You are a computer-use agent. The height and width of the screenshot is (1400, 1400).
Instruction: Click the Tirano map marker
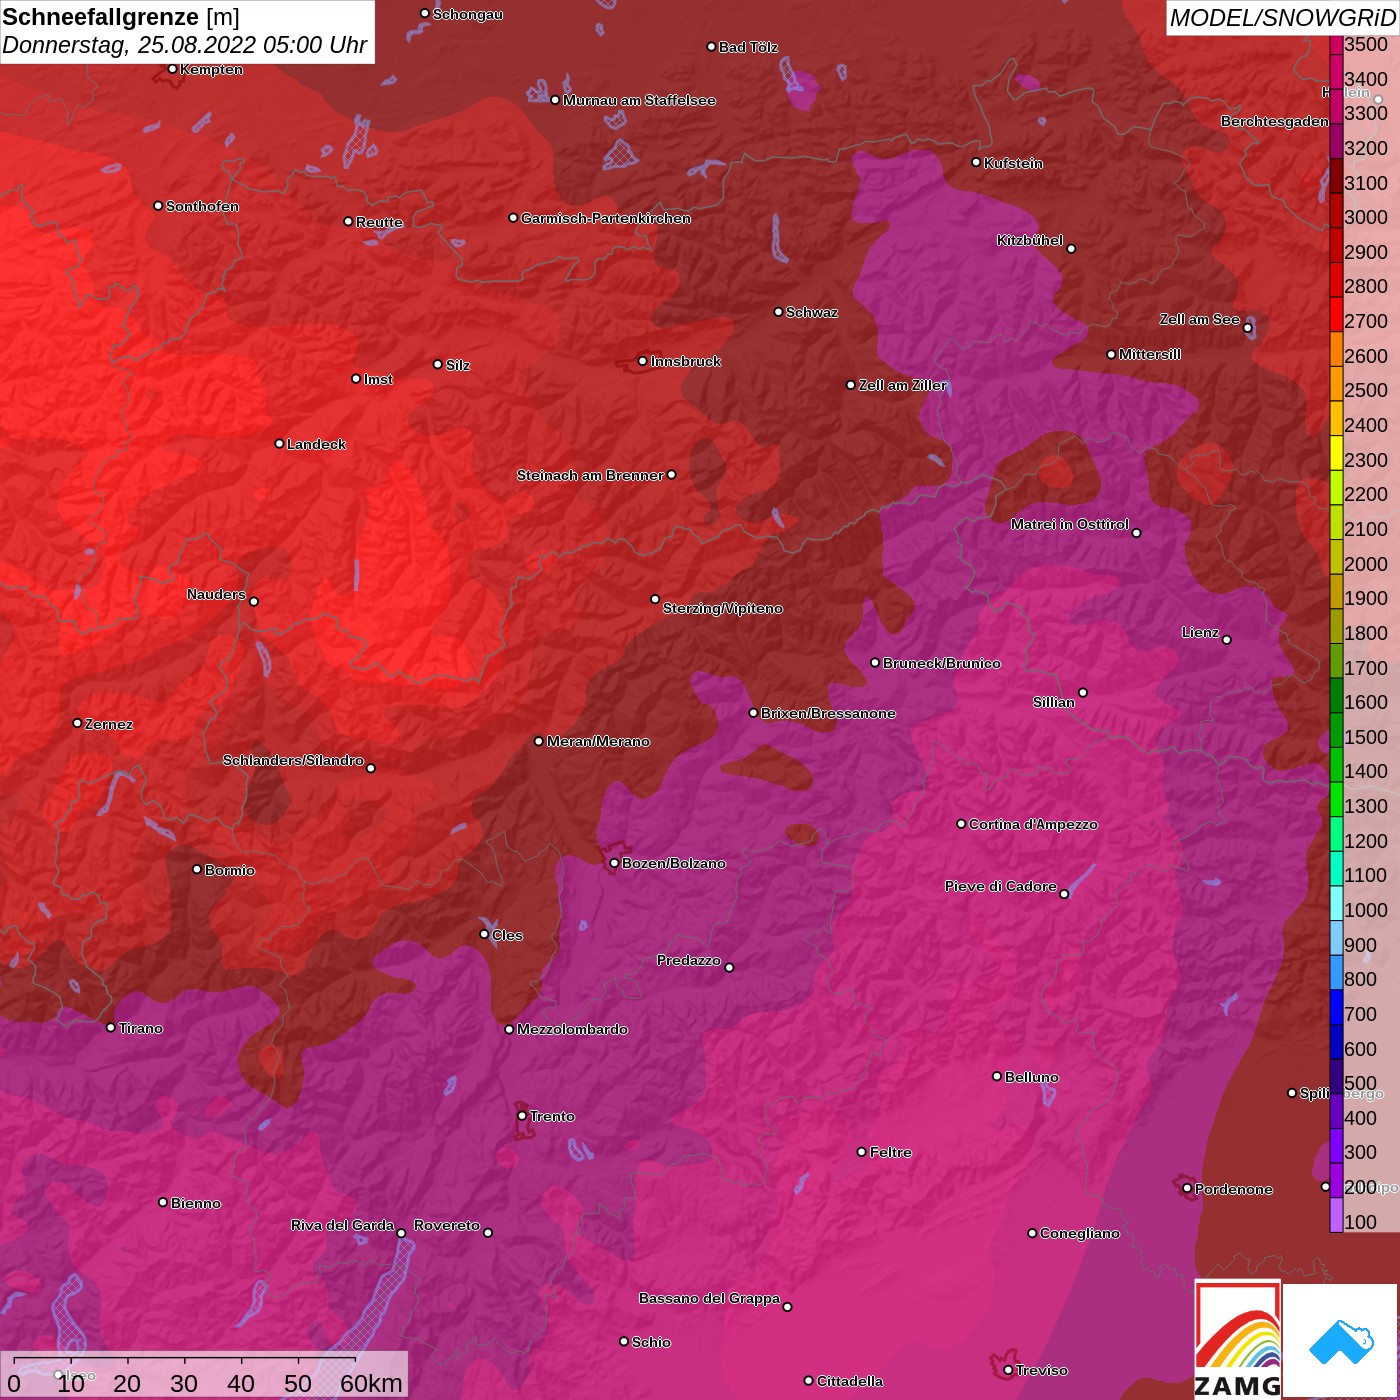[x=111, y=1027]
